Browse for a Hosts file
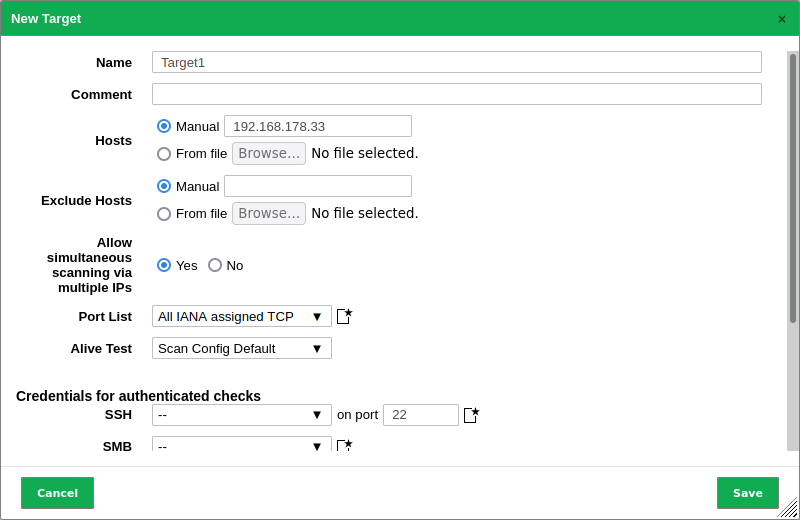This screenshot has width=800, height=520. point(269,154)
